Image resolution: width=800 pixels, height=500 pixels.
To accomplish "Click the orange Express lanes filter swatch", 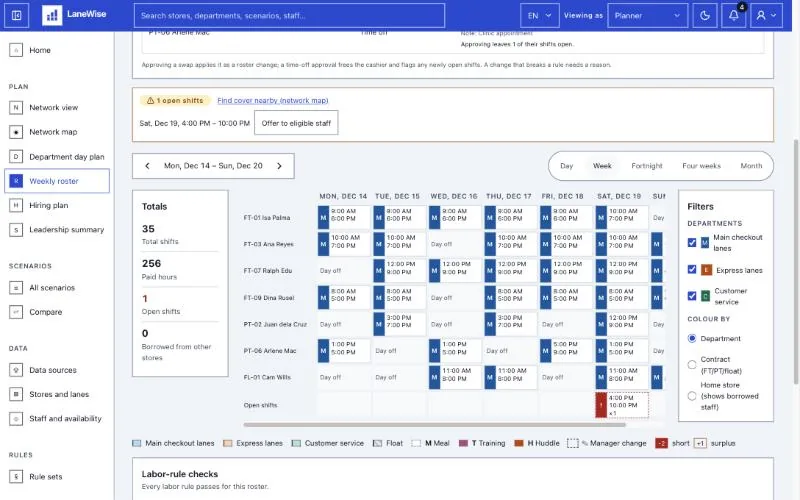I will [x=706, y=270].
